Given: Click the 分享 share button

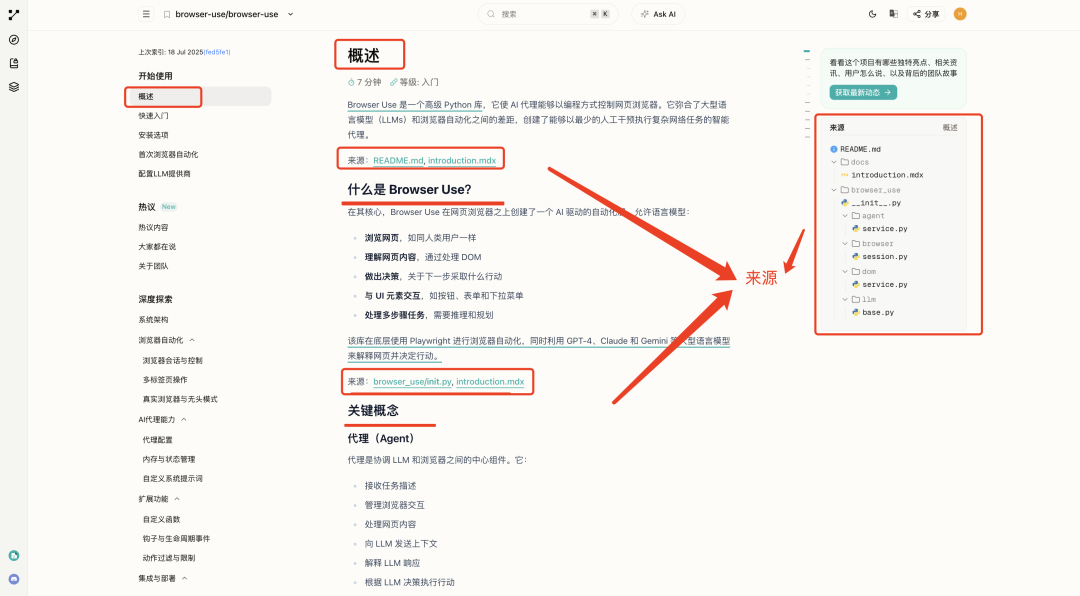Looking at the screenshot, I should (x=926, y=14).
